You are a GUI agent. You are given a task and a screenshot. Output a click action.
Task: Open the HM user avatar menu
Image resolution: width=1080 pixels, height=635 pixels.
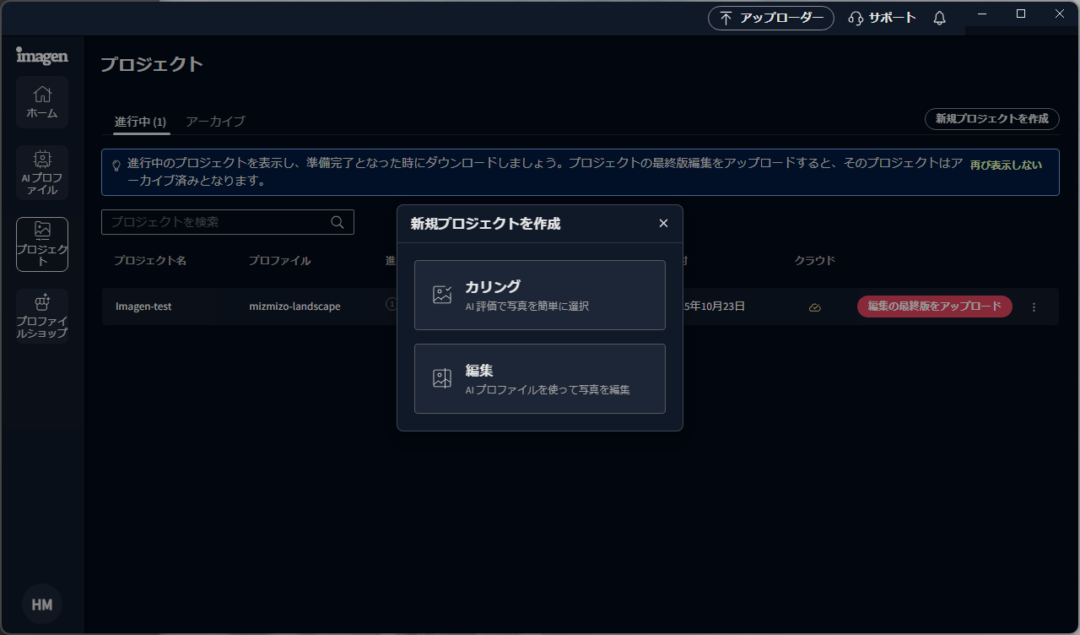tap(42, 605)
